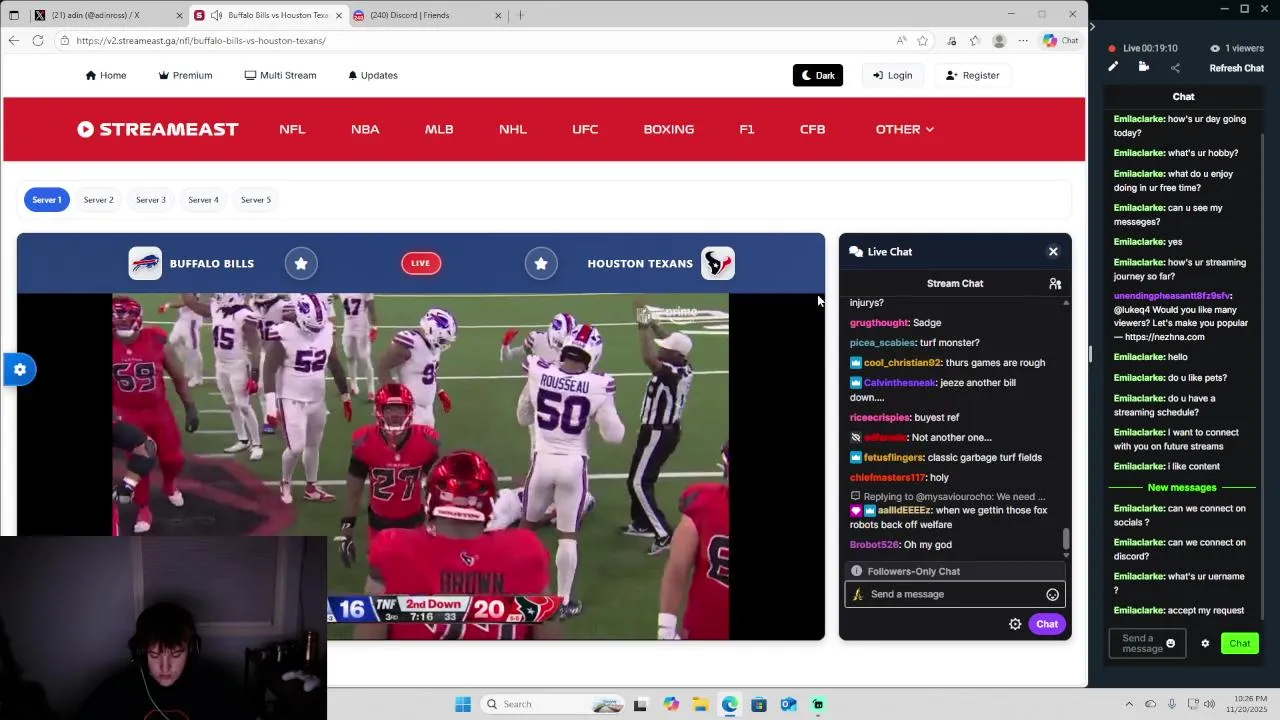The image size is (1280, 720).
Task: Click the Windows taskbar Search box
Action: (554, 704)
